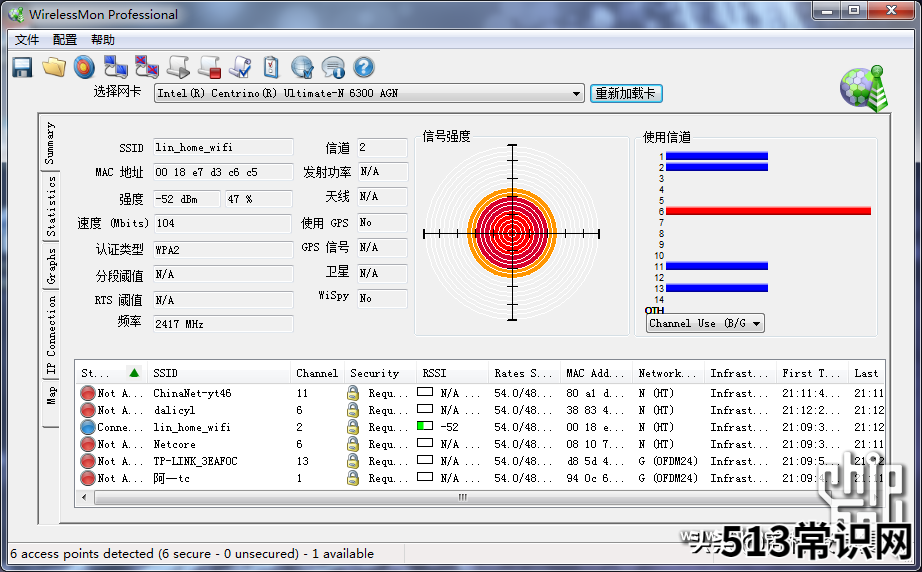Expand the Channel Use B/G dropdown

click(x=705, y=323)
